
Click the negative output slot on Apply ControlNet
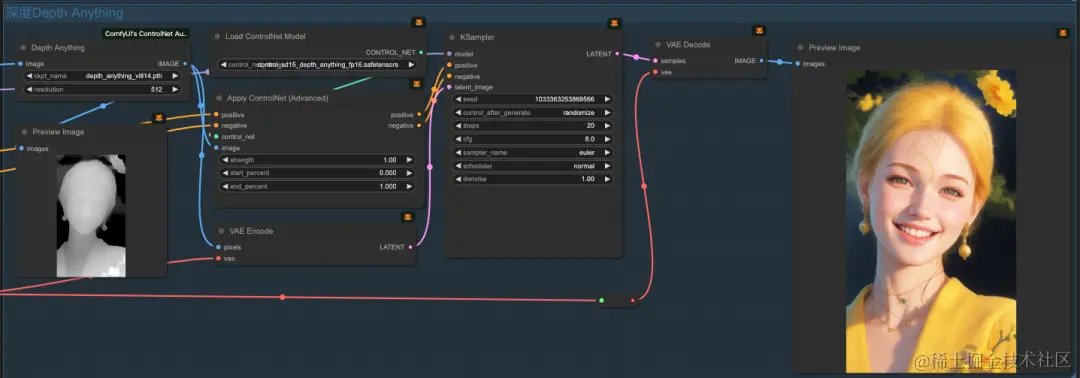click(x=419, y=125)
